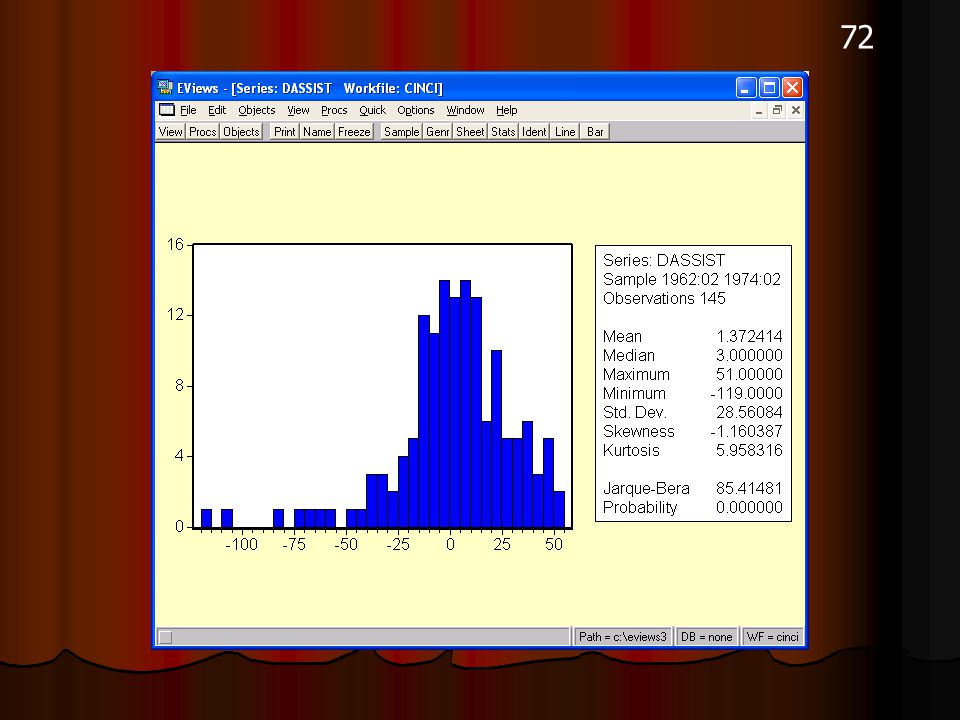Close the inner DASSIST series window

coord(796,110)
